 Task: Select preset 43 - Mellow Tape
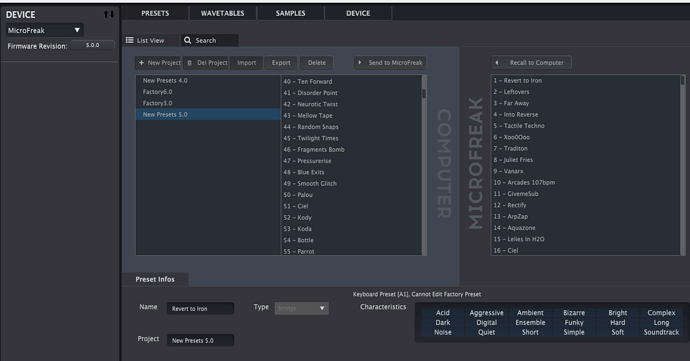pyautogui.click(x=351, y=115)
